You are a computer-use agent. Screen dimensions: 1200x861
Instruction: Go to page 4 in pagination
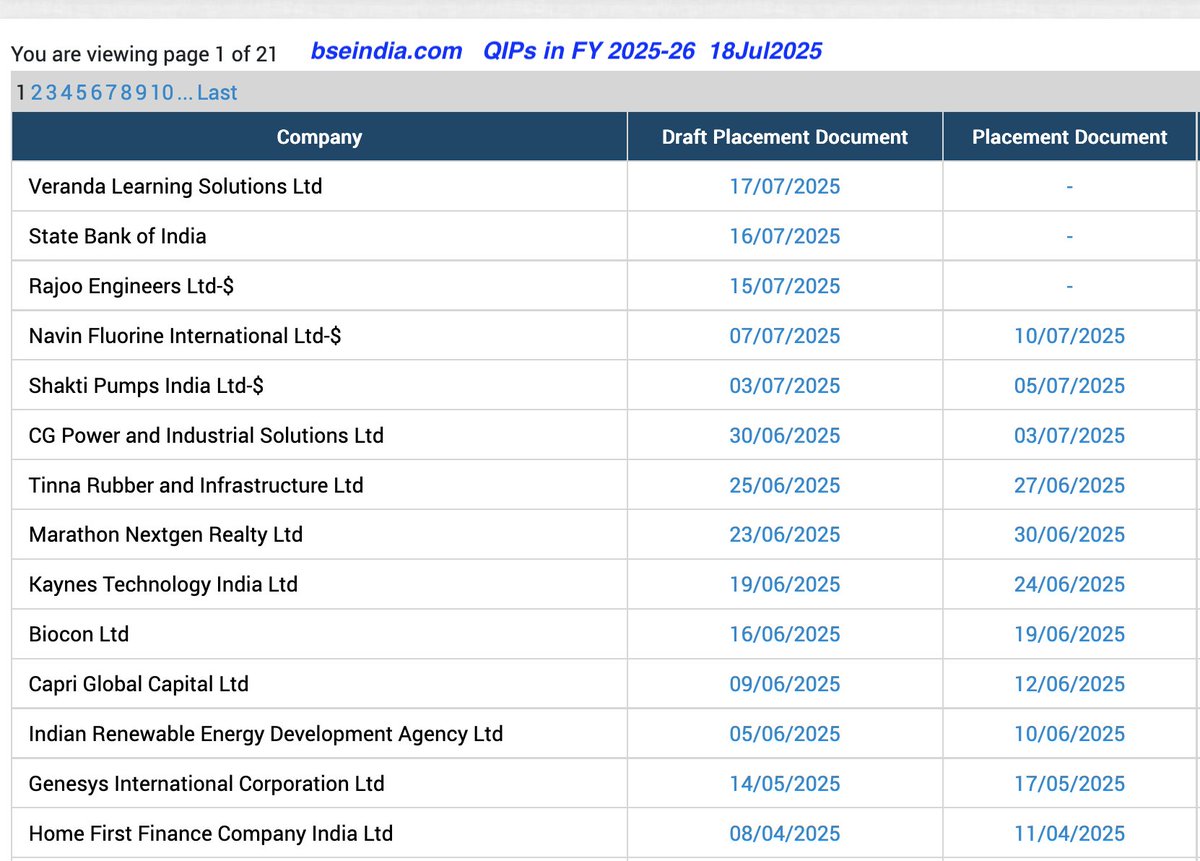[x=67, y=93]
